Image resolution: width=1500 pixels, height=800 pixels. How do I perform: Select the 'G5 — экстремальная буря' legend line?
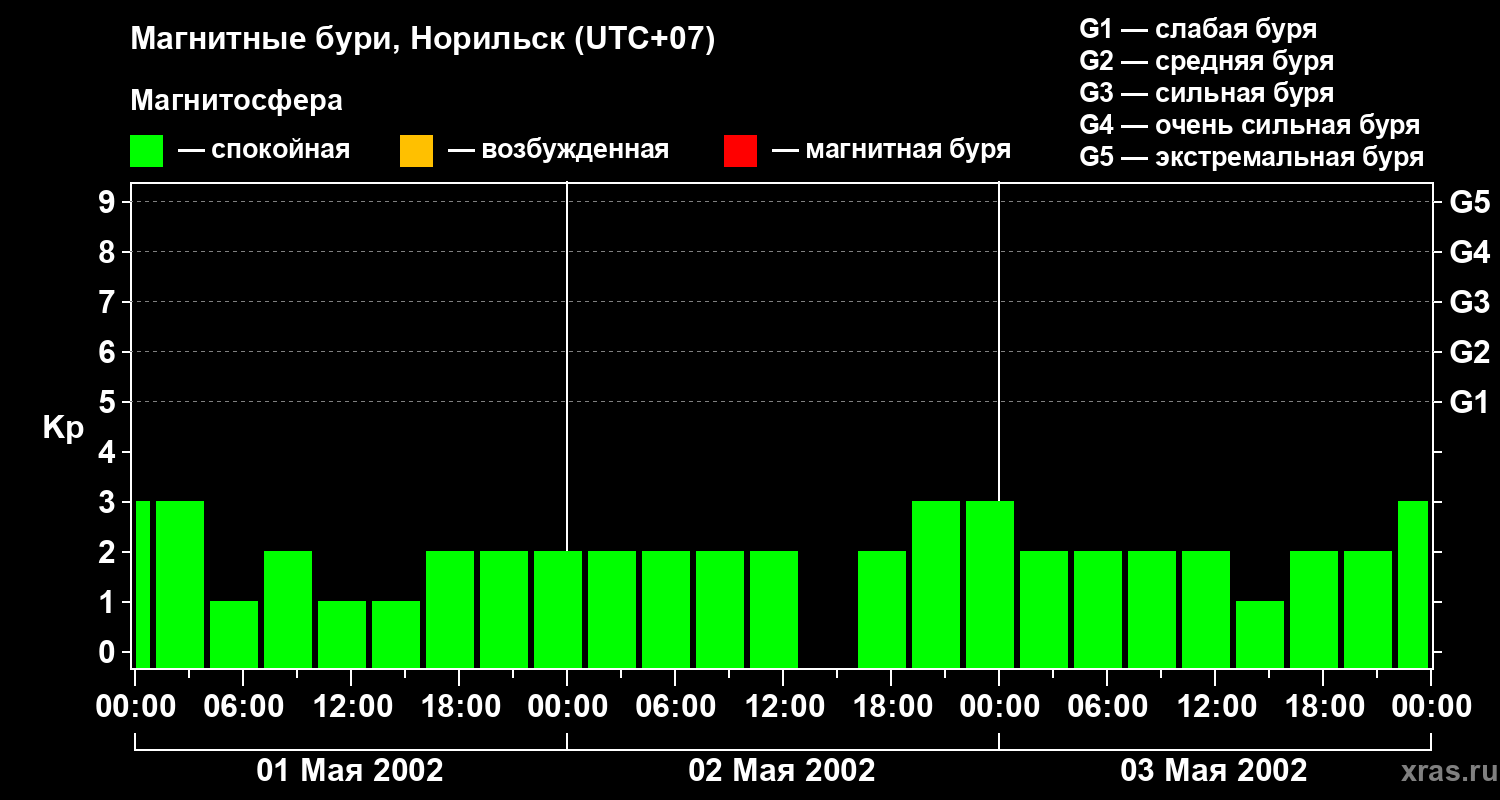(1252, 158)
